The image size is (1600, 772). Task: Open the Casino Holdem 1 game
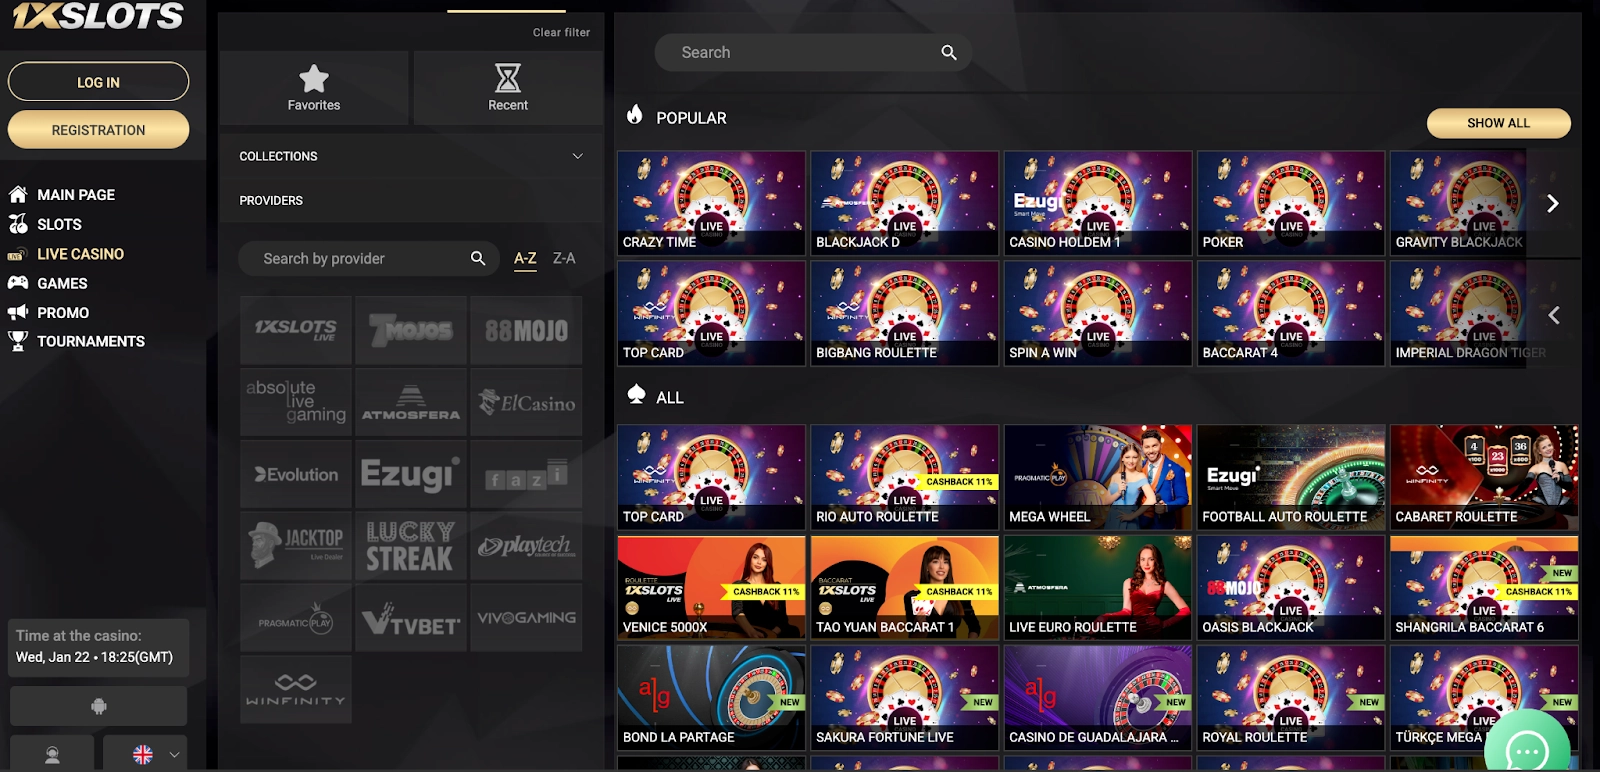(x=1098, y=203)
